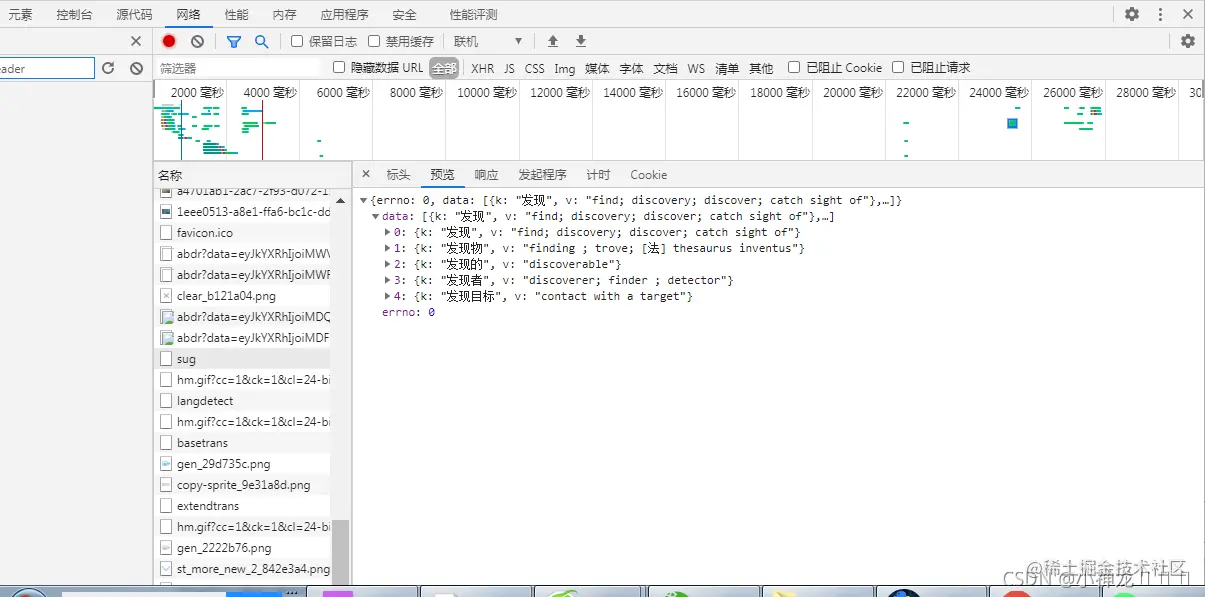Image resolution: width=1205 pixels, height=597 pixels.
Task: Collapse the root JSON object
Action: (364, 201)
